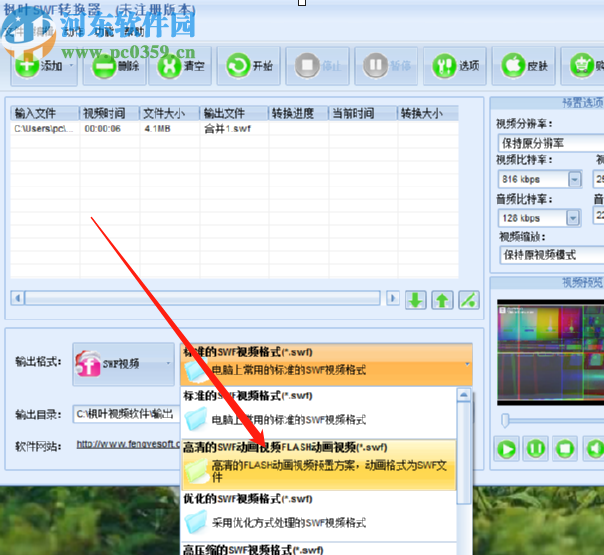Open the 动作 menu
Viewport: 604px width, 555px height.
tap(72, 32)
